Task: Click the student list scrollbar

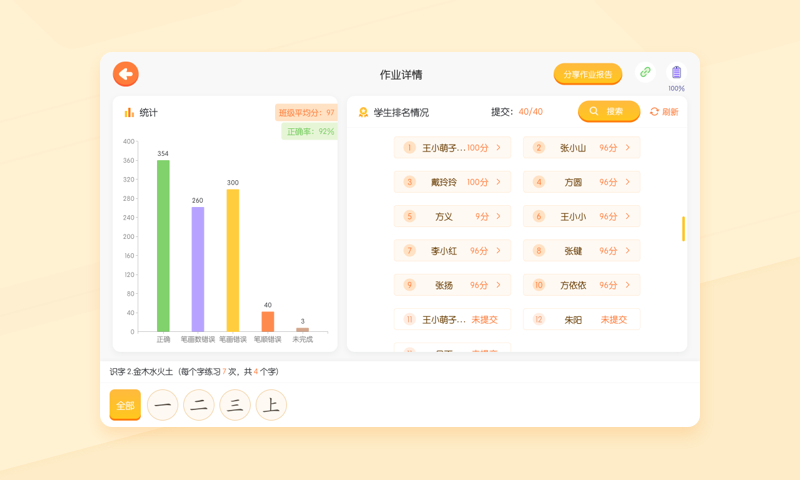Action: [x=683, y=229]
